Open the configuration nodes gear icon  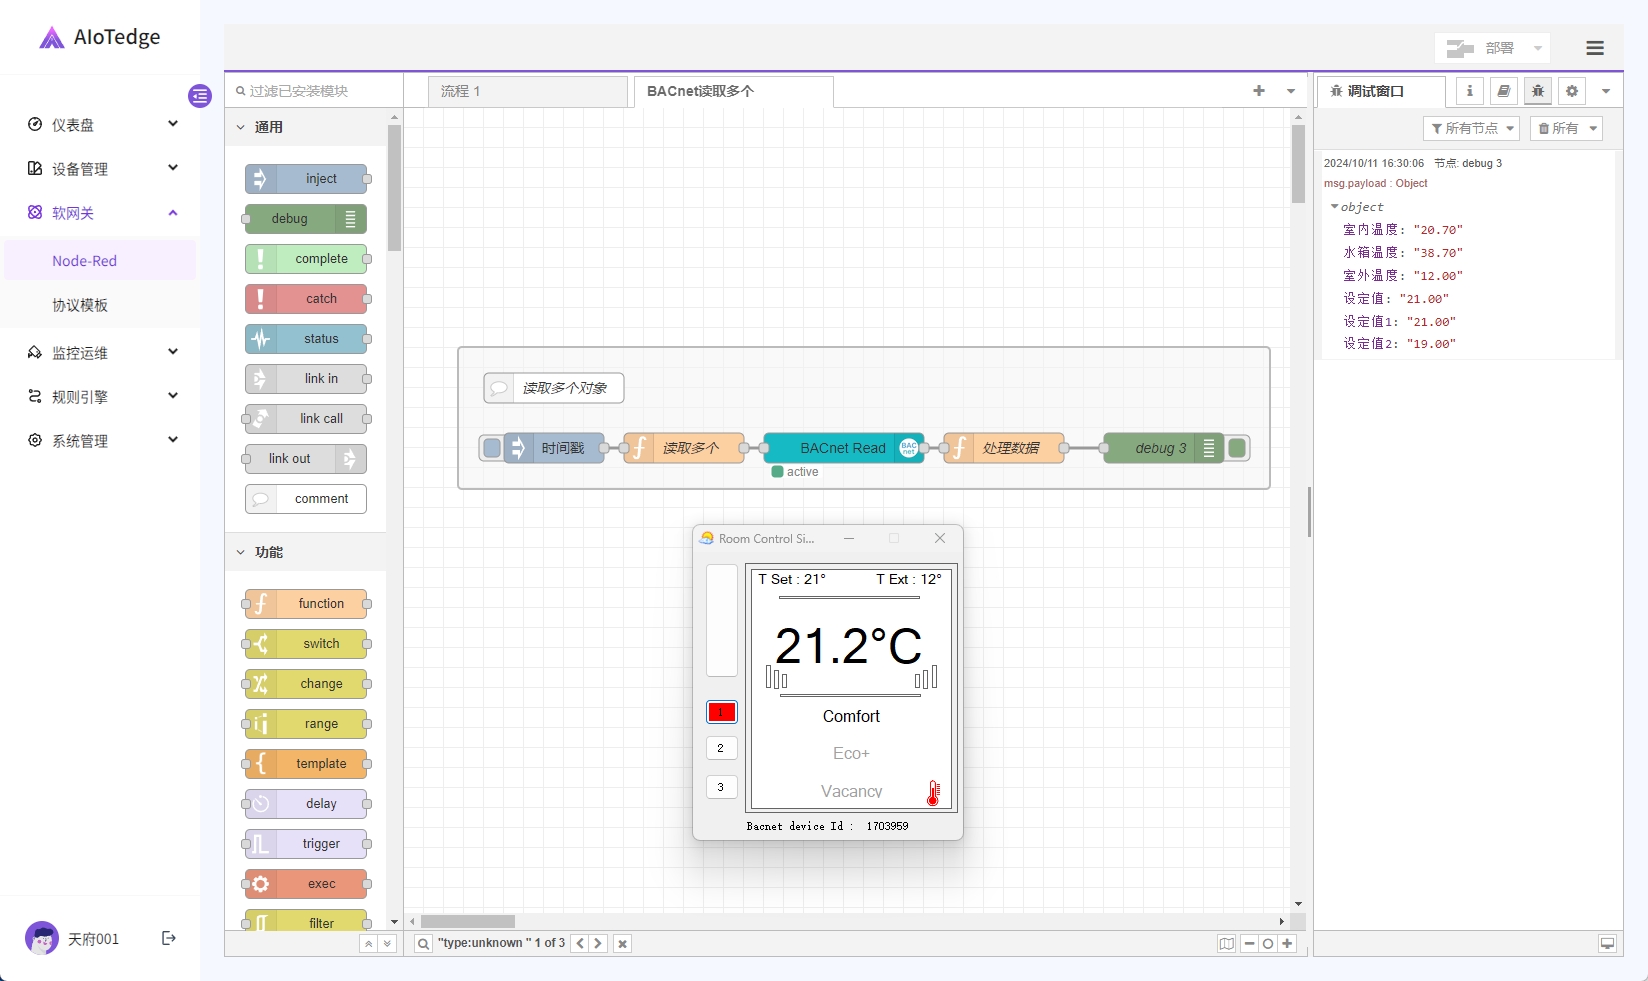1572,91
